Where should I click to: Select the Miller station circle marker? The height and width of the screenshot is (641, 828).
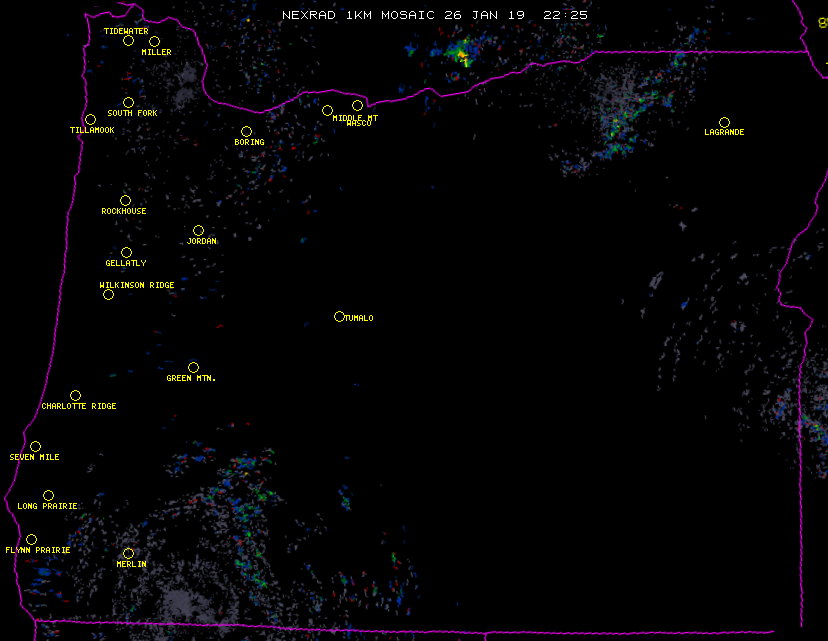(x=154, y=41)
